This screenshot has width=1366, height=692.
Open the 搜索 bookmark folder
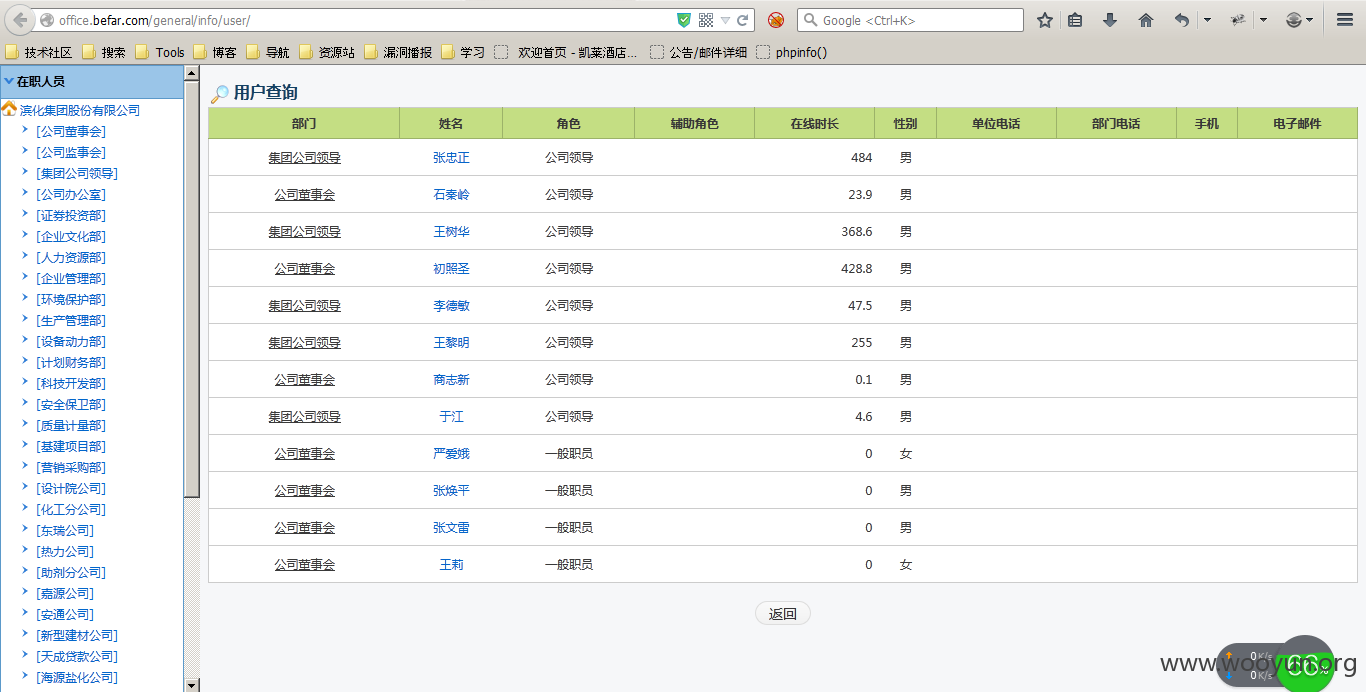[x=104, y=52]
